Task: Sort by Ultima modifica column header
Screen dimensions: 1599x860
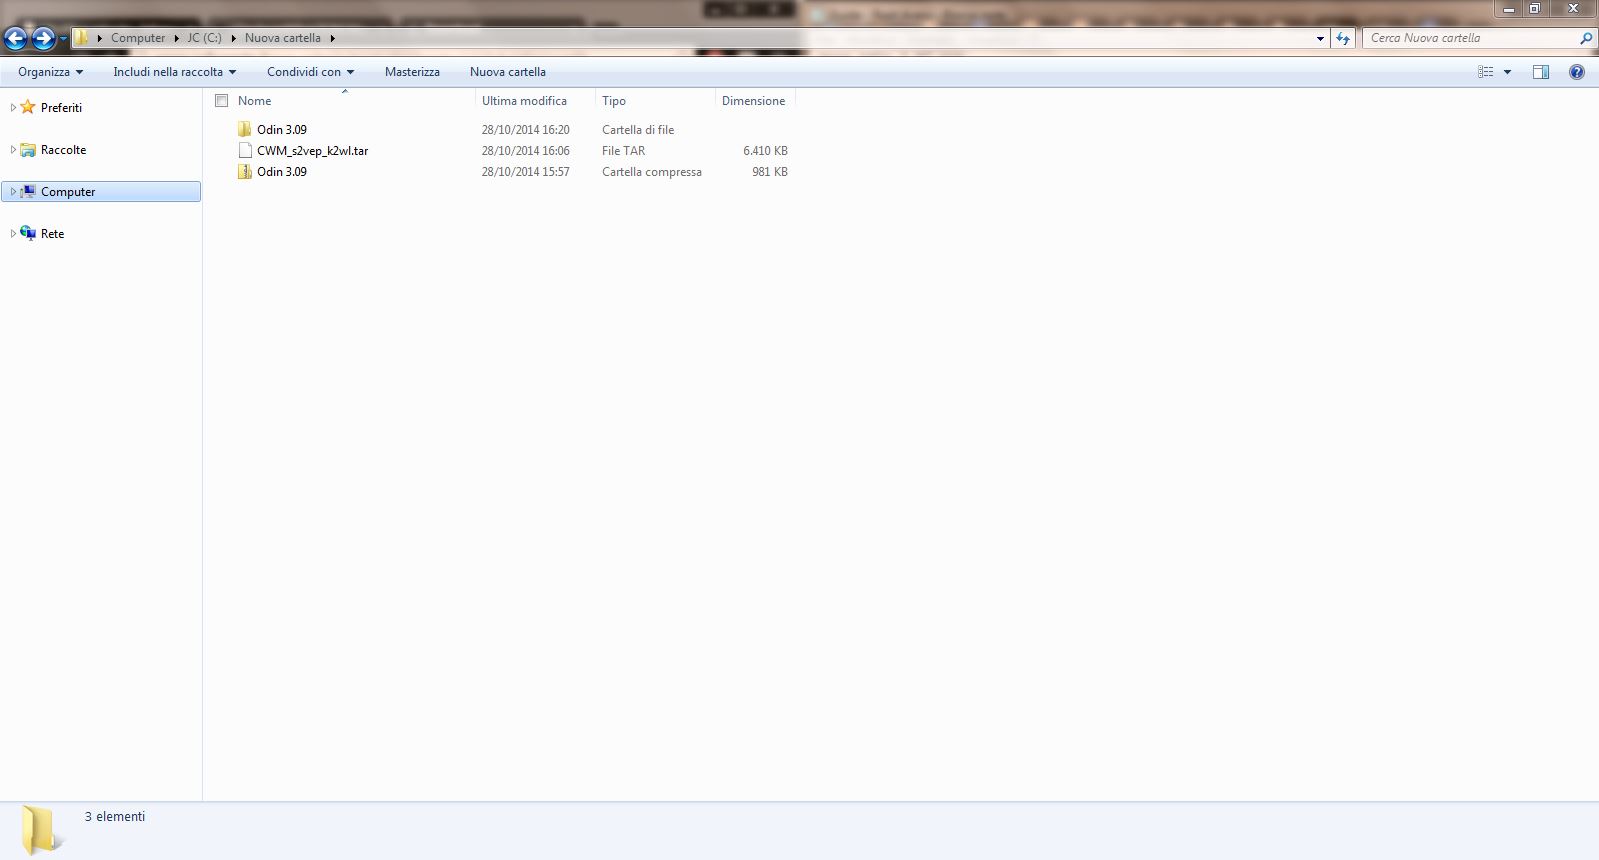Action: click(524, 101)
